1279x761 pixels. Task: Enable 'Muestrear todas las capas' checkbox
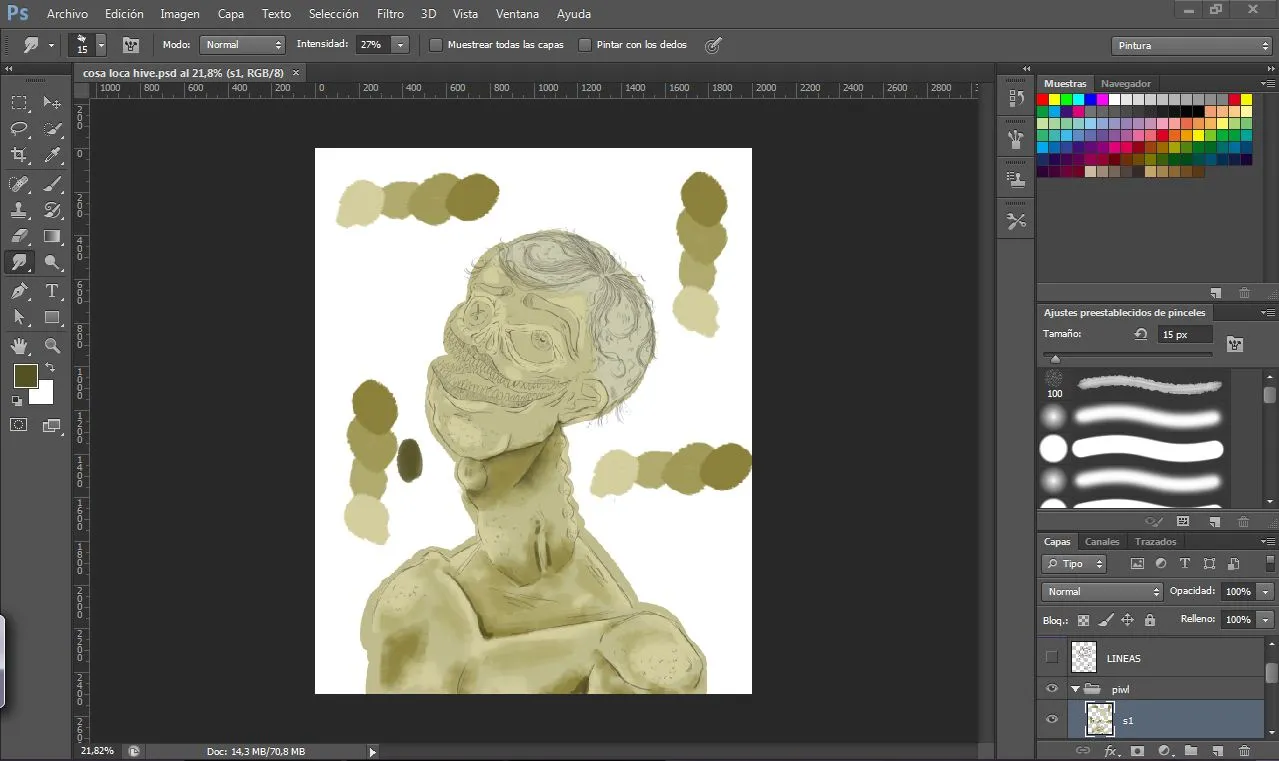[x=436, y=45]
